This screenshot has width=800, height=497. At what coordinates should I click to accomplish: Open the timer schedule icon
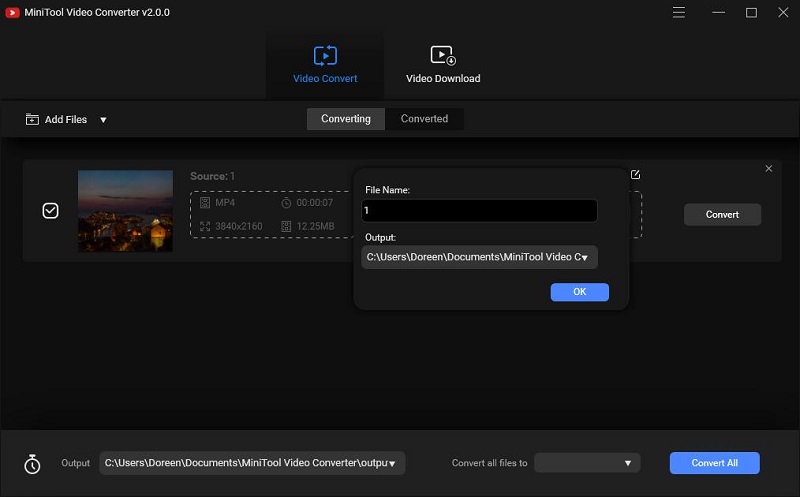[32, 464]
